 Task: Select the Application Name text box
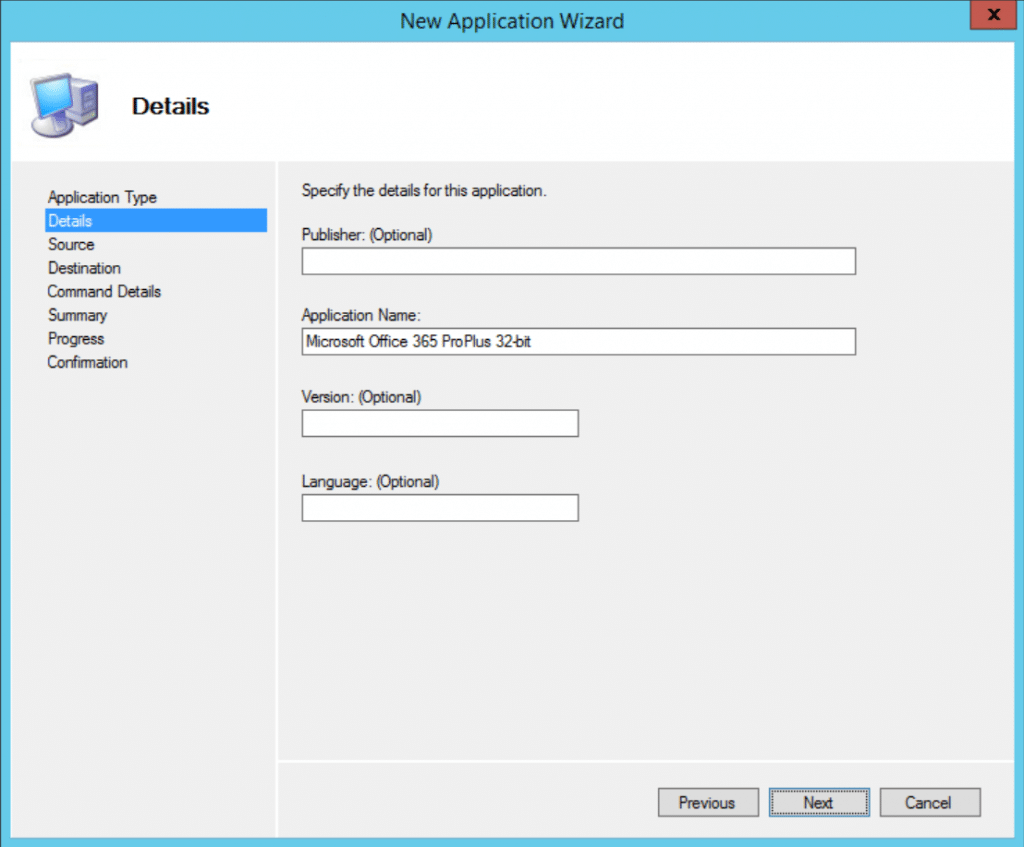coord(578,341)
